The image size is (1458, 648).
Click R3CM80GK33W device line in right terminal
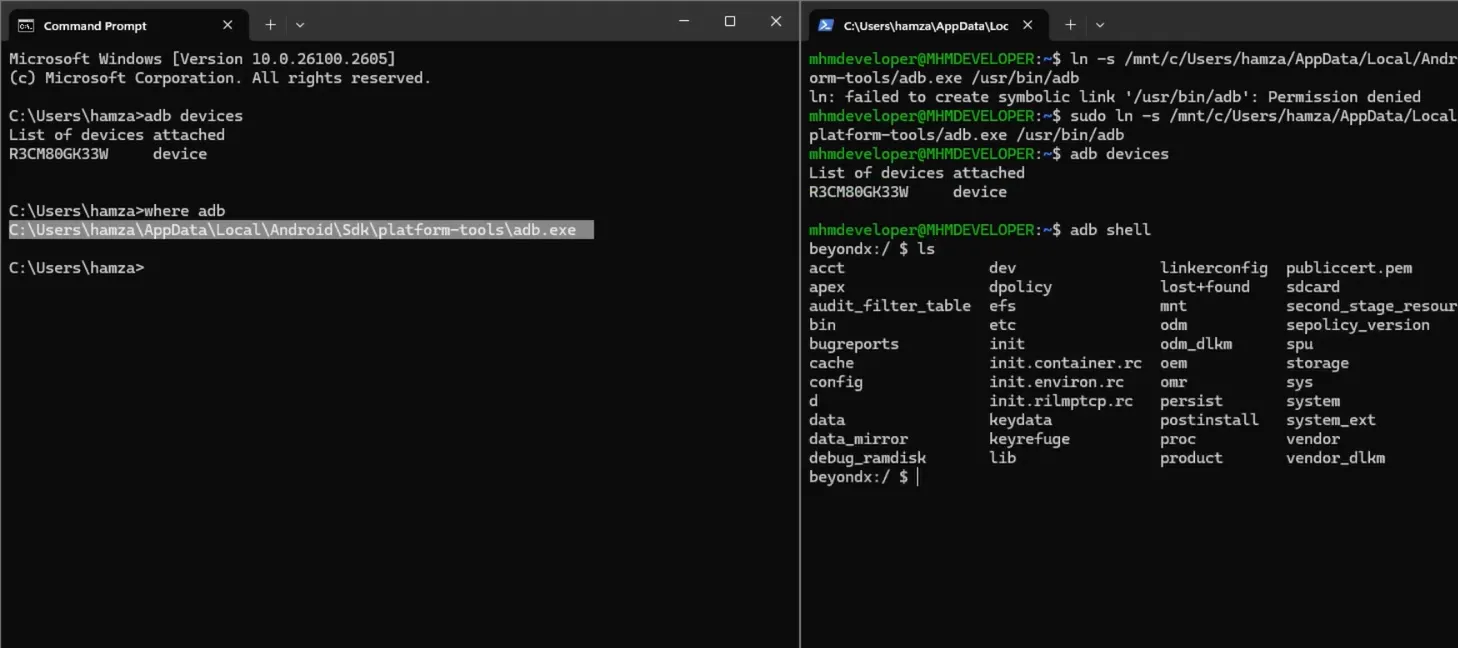(908, 192)
